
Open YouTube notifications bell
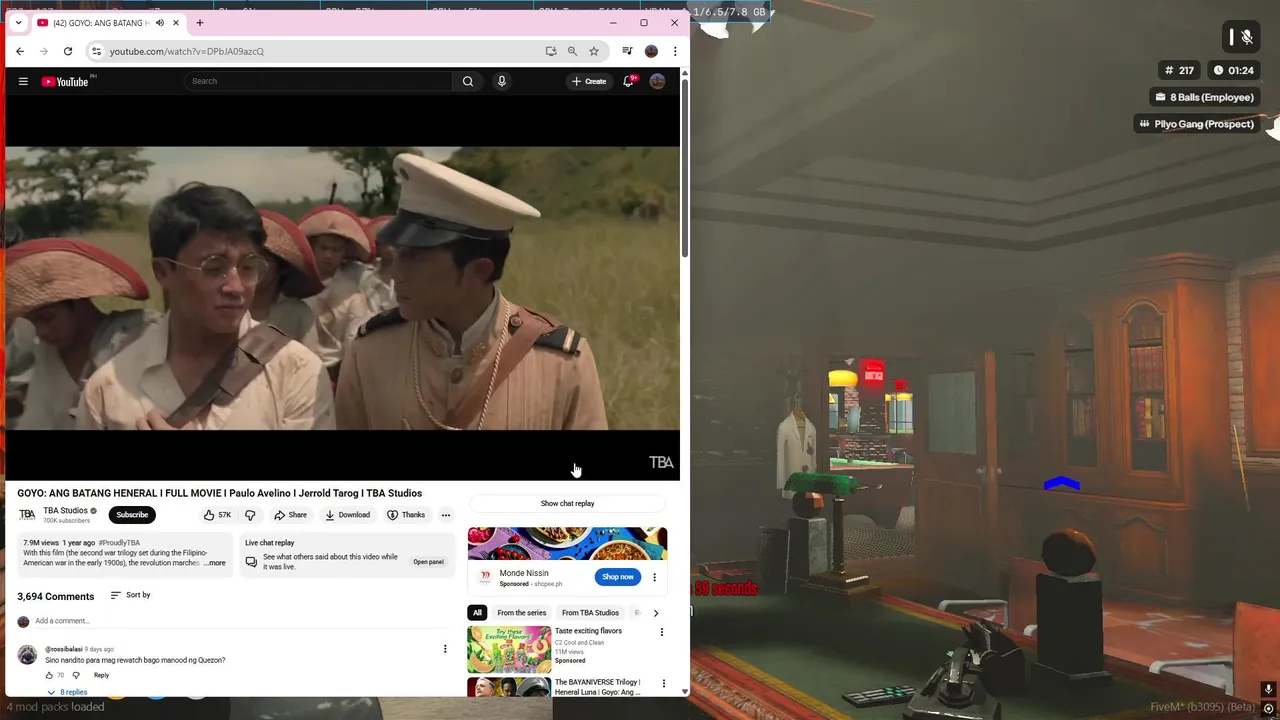pos(629,81)
